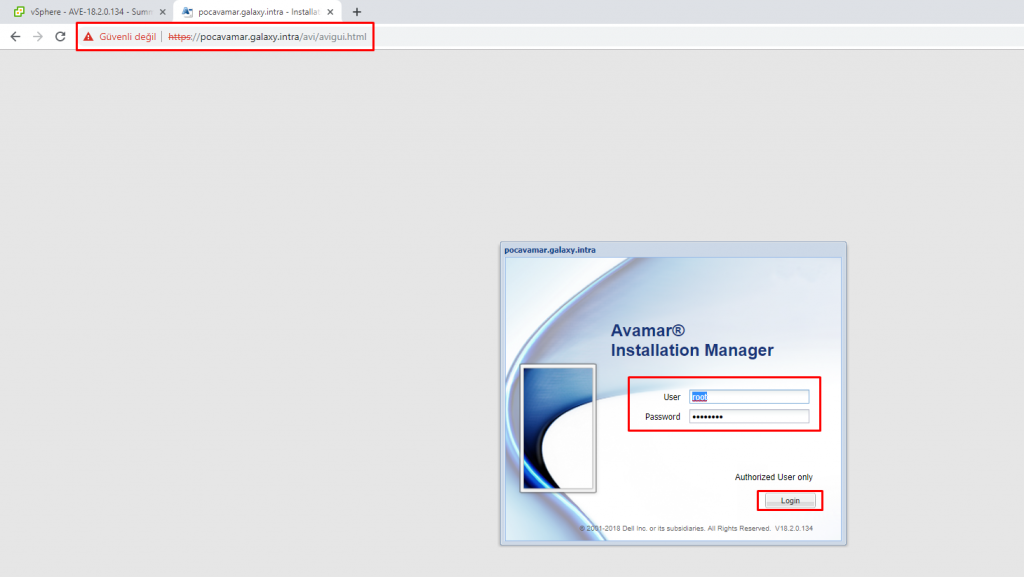Click the Login button
This screenshot has height=577, width=1024.
pyautogui.click(x=790, y=501)
